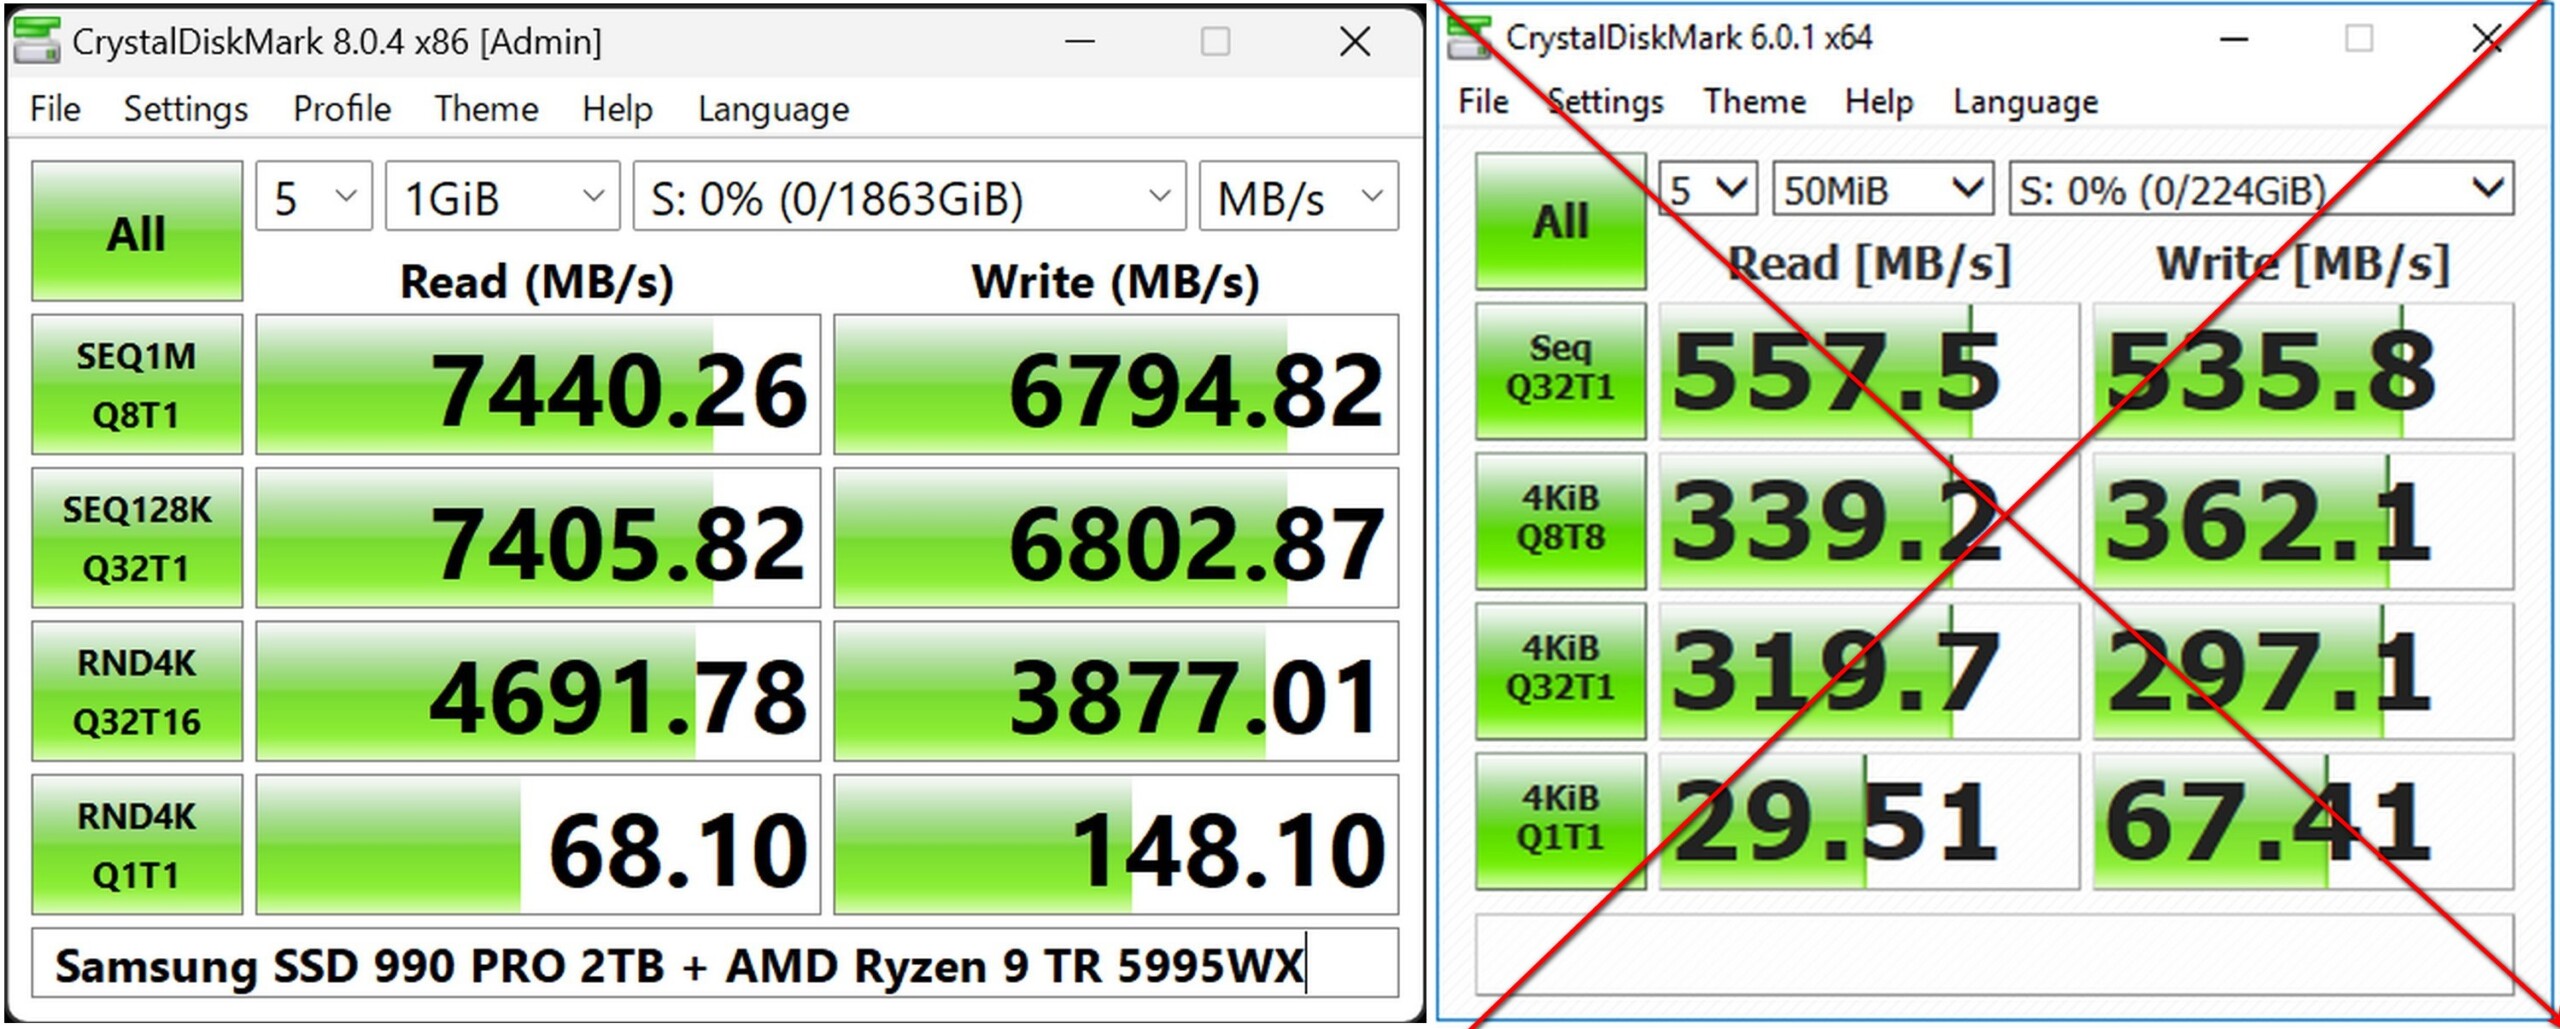2560x1029 pixels.
Task: Open Language menu in CrystalDiskMark 8.0.4
Action: click(x=774, y=108)
